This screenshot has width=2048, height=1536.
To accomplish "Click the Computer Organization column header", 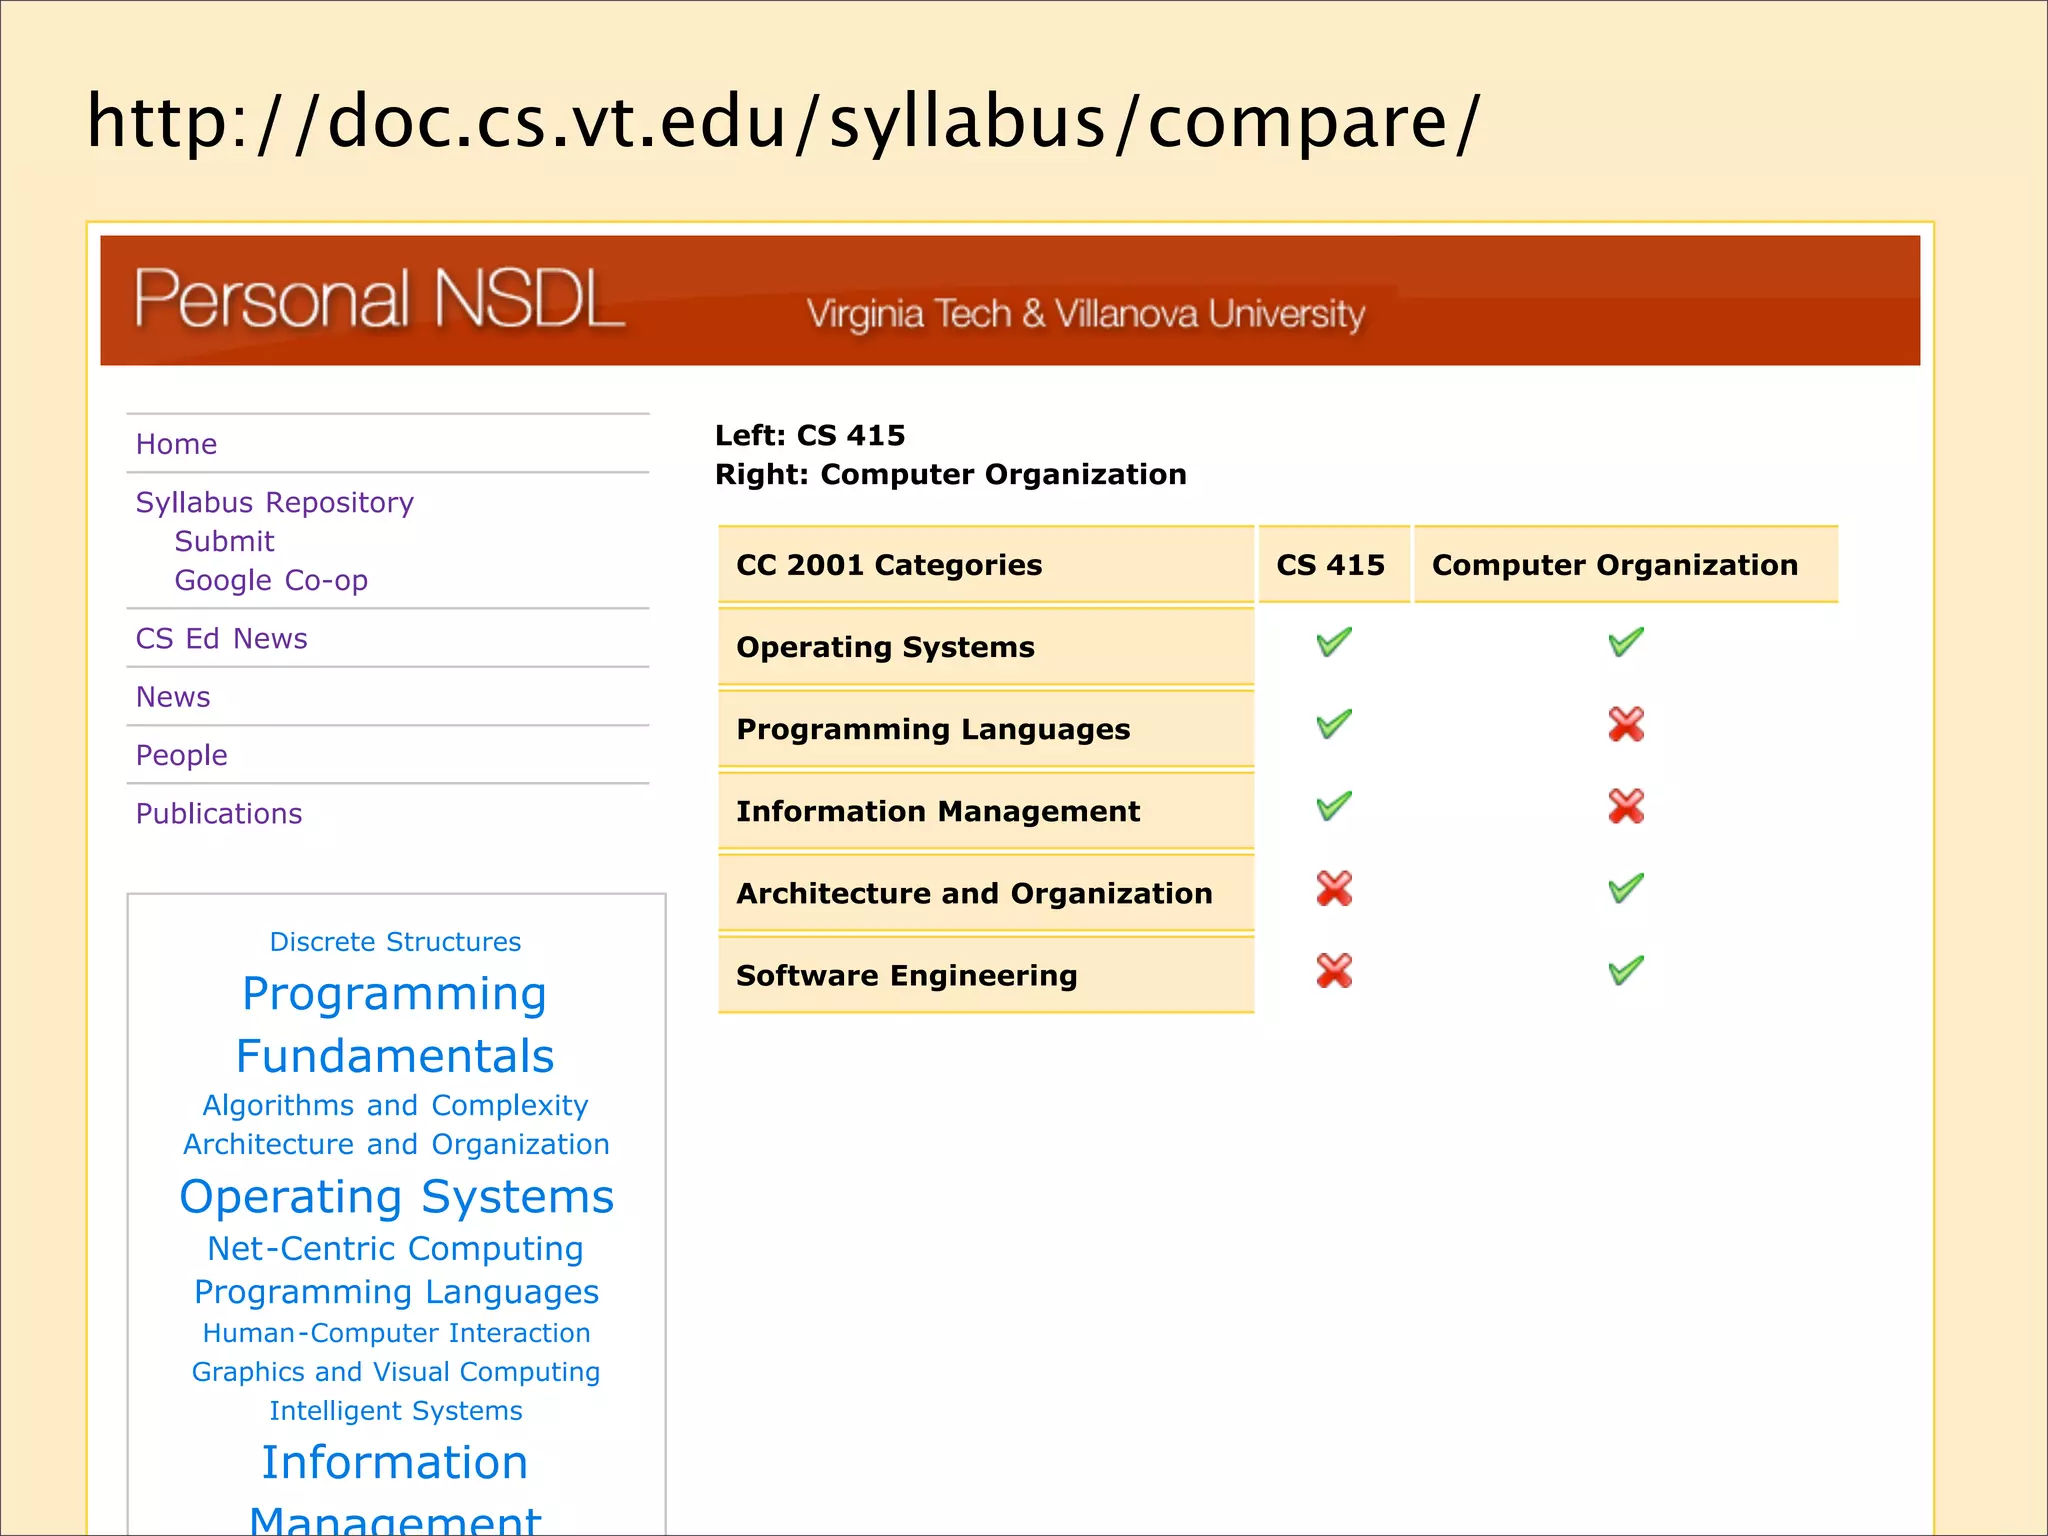I will click(x=1626, y=565).
